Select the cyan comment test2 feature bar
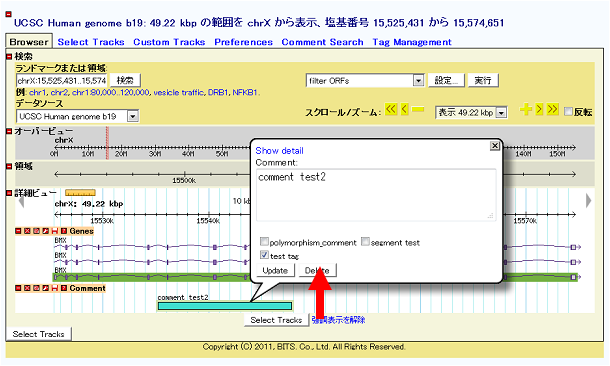The width and height of the screenshot is (610, 366). (225, 306)
